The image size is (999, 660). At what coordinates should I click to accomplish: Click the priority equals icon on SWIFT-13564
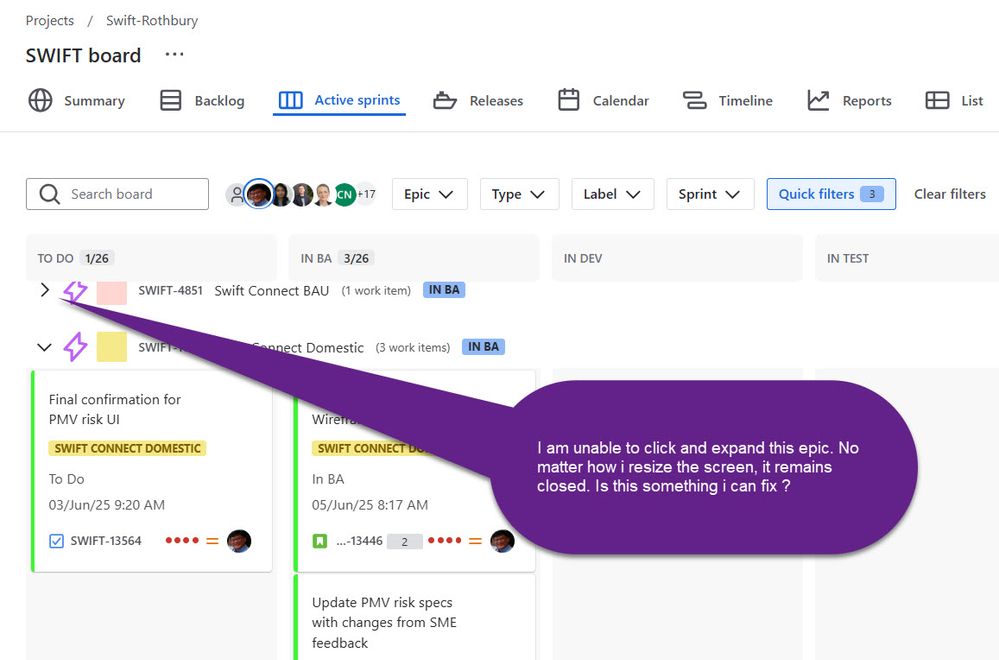click(x=212, y=541)
